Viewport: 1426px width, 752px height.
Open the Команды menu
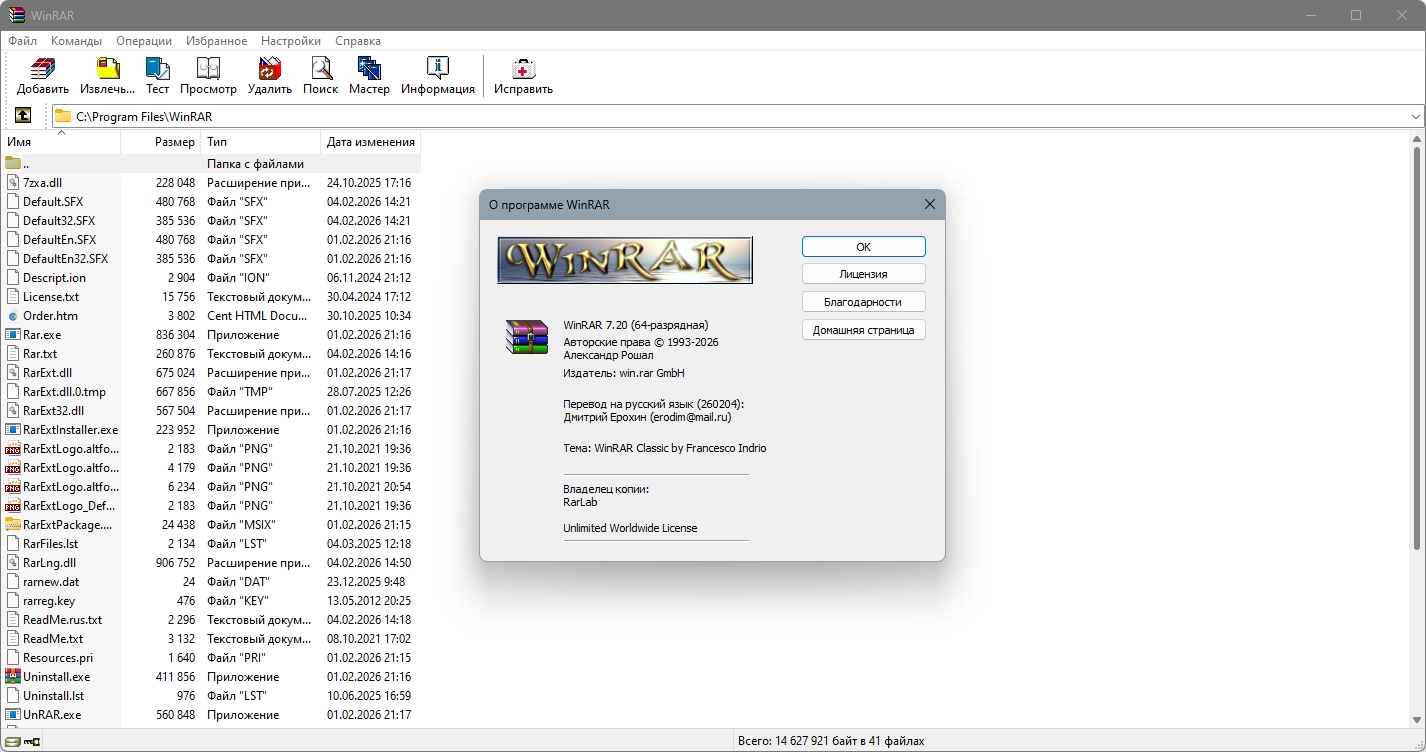77,41
